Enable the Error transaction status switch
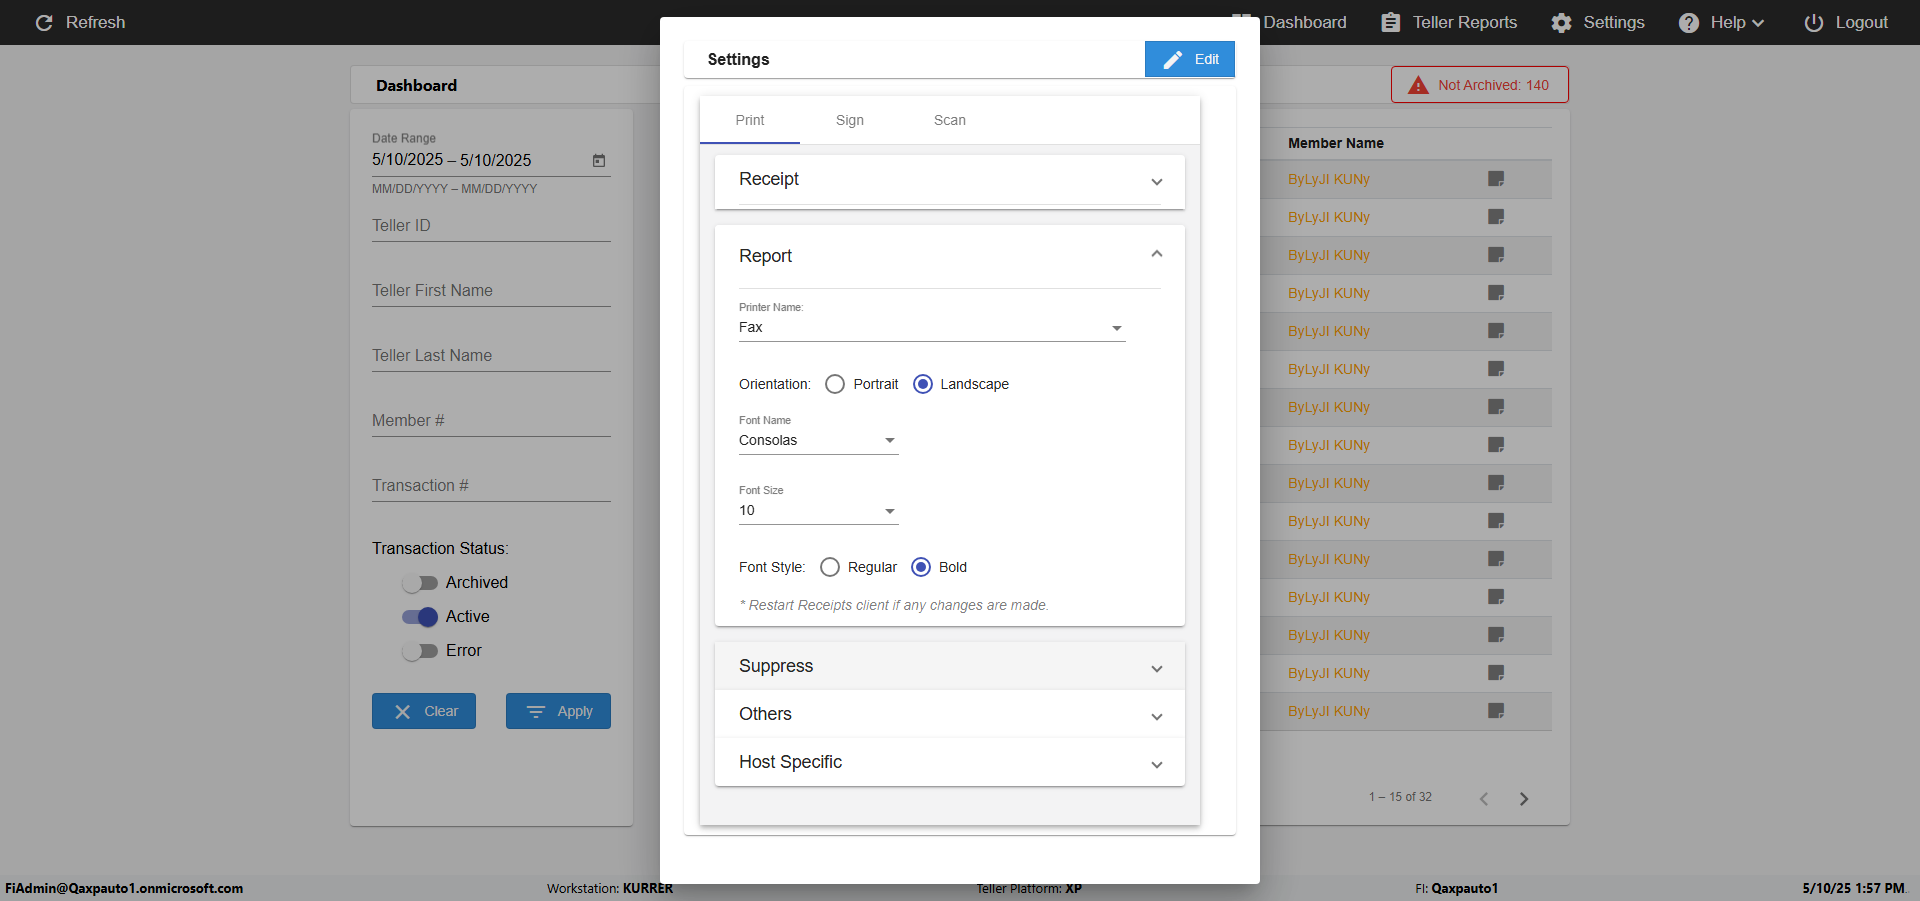The width and height of the screenshot is (1920, 901). coord(420,651)
